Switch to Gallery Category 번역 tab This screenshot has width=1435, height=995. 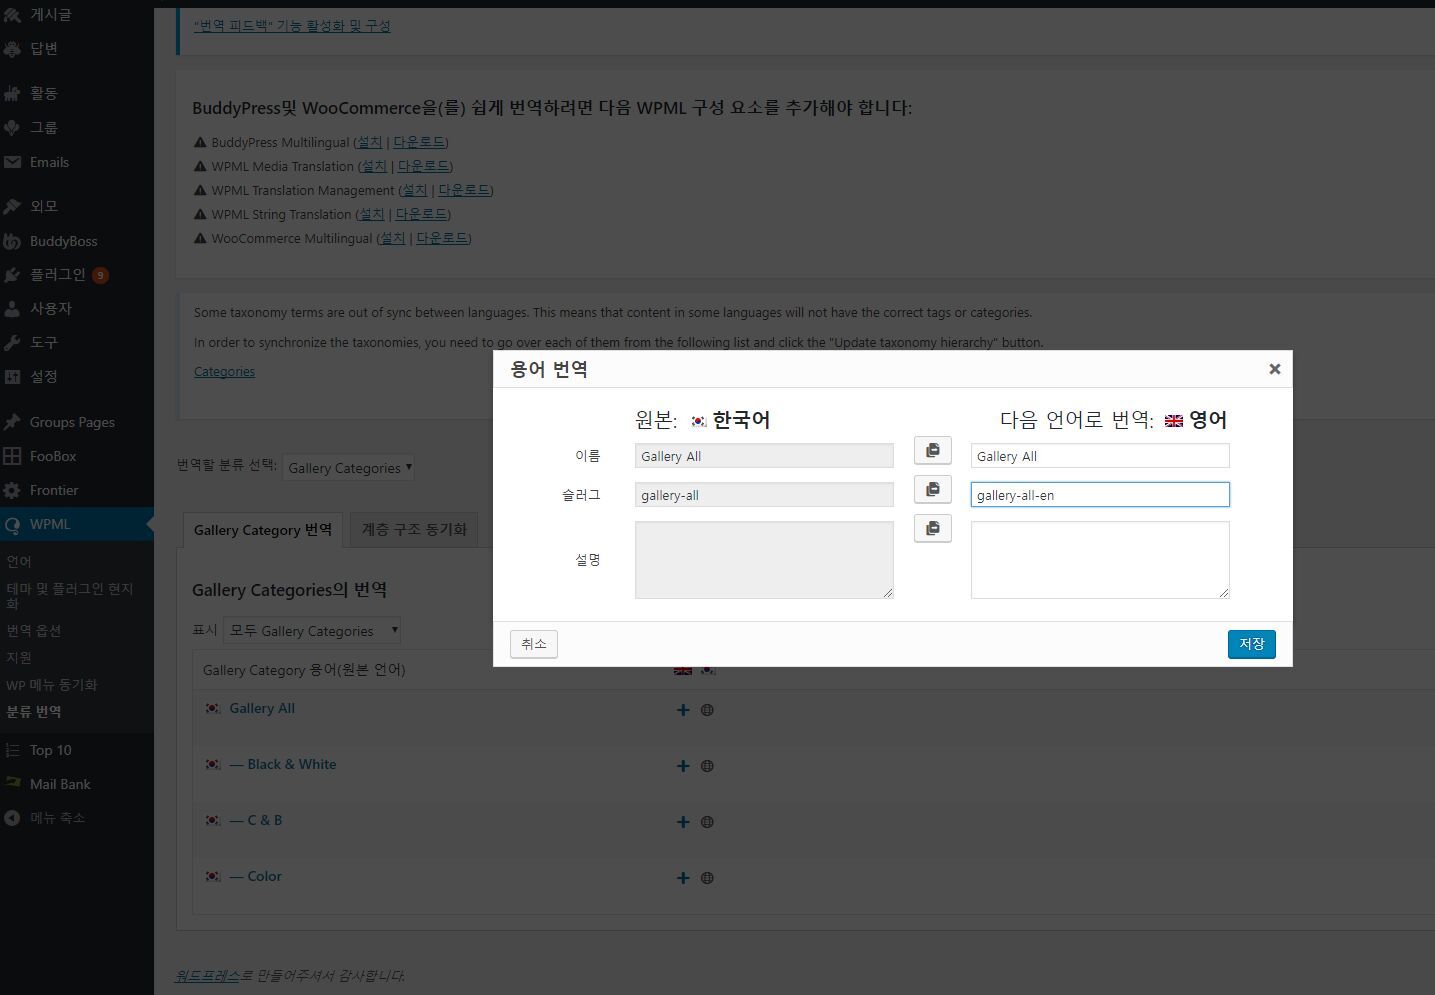coord(263,530)
